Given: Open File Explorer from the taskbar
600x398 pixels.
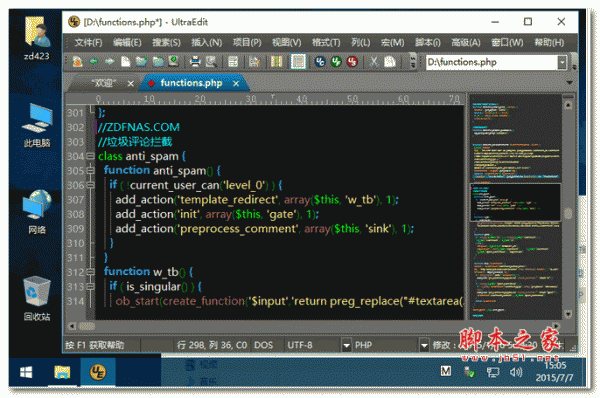Looking at the screenshot, I should tap(62, 372).
